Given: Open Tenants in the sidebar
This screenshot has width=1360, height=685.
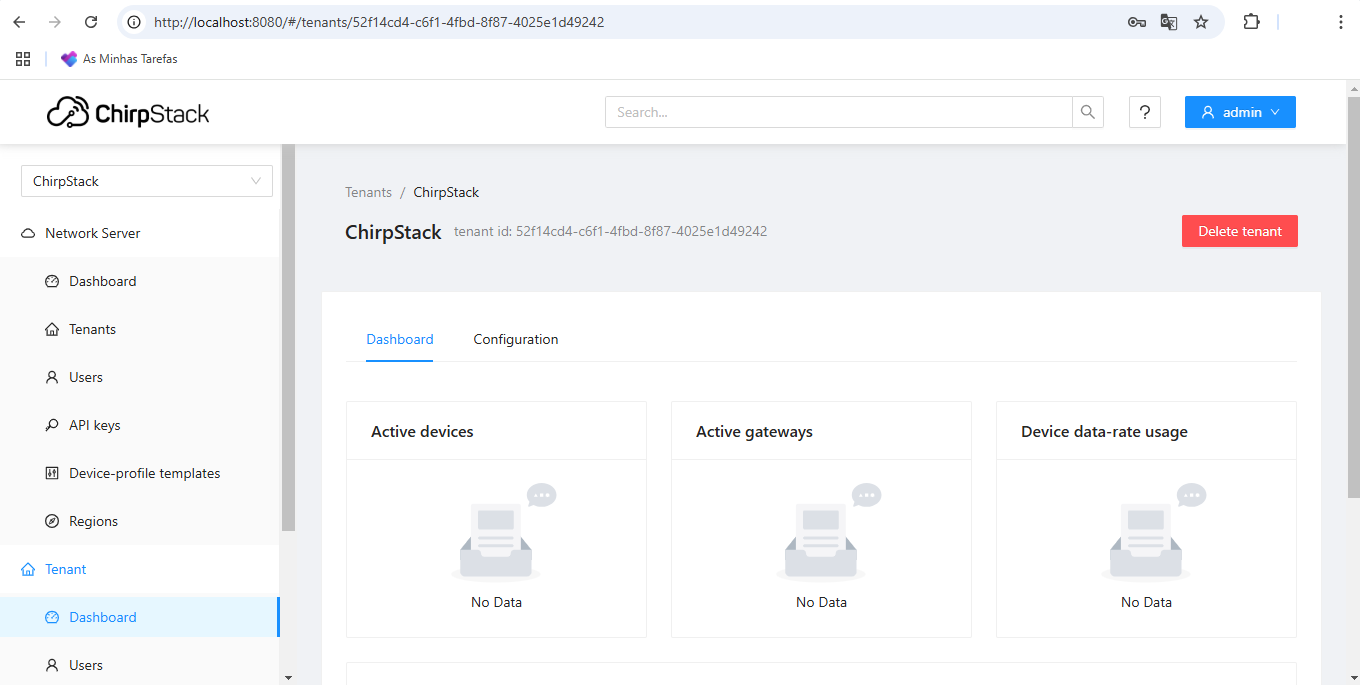Looking at the screenshot, I should pos(140,329).
